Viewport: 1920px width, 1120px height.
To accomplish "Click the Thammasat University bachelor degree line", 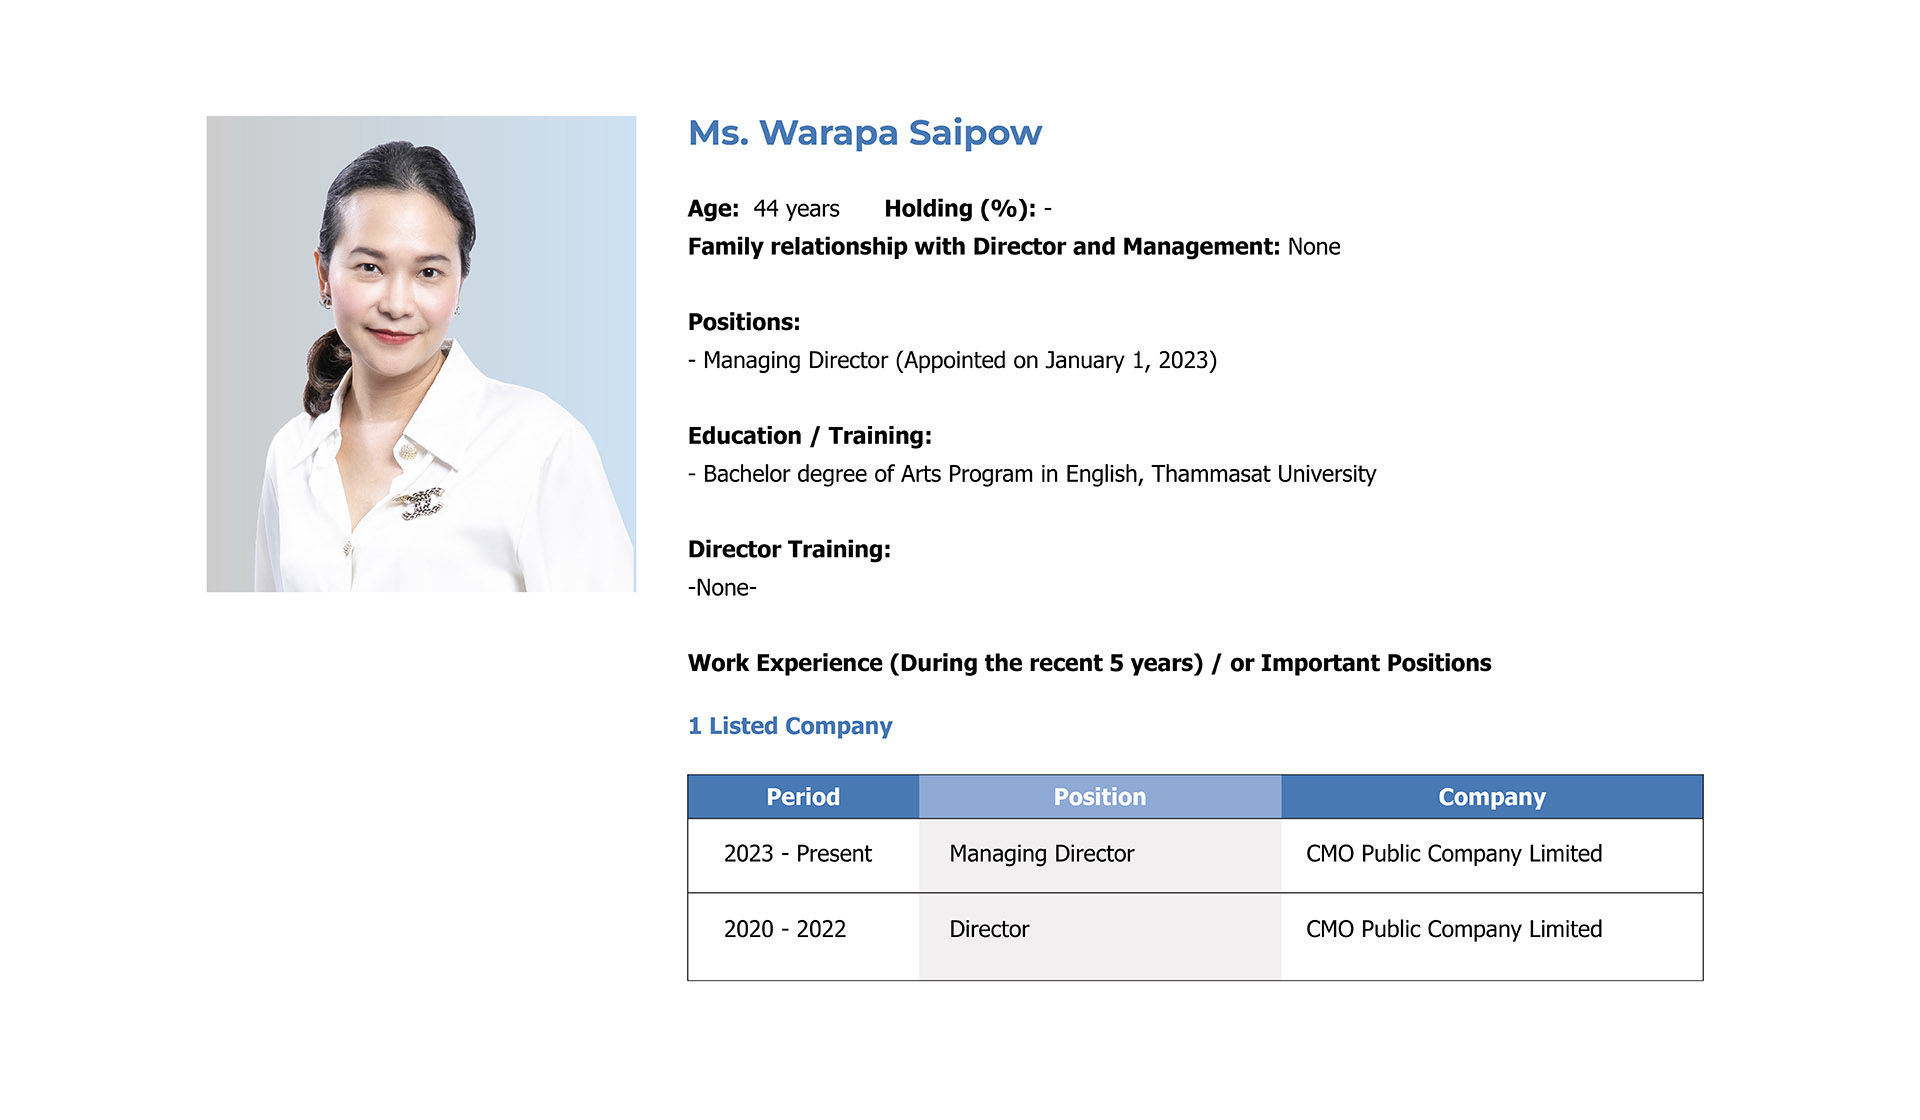I will point(1032,474).
